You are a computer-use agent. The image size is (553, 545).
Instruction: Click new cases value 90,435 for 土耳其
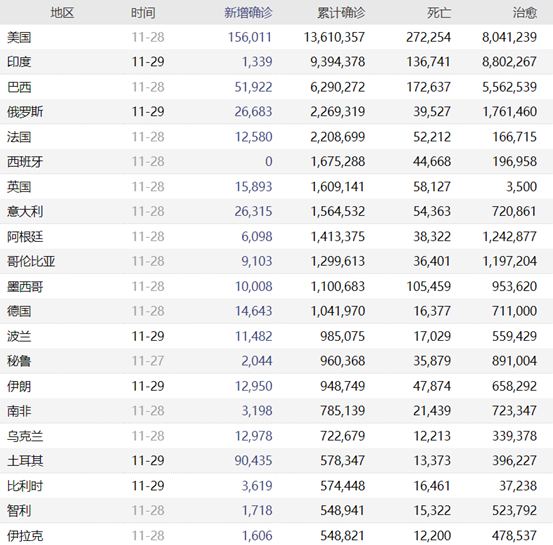click(x=253, y=460)
